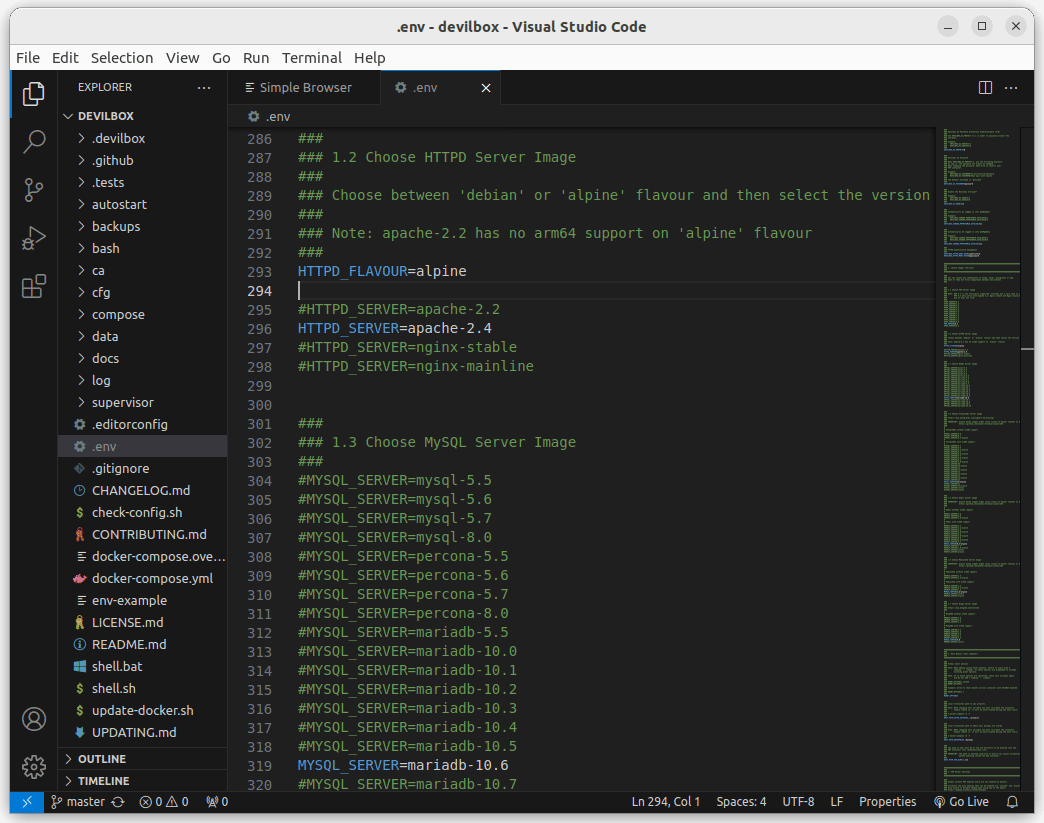Click the Accounts icon

(x=34, y=719)
